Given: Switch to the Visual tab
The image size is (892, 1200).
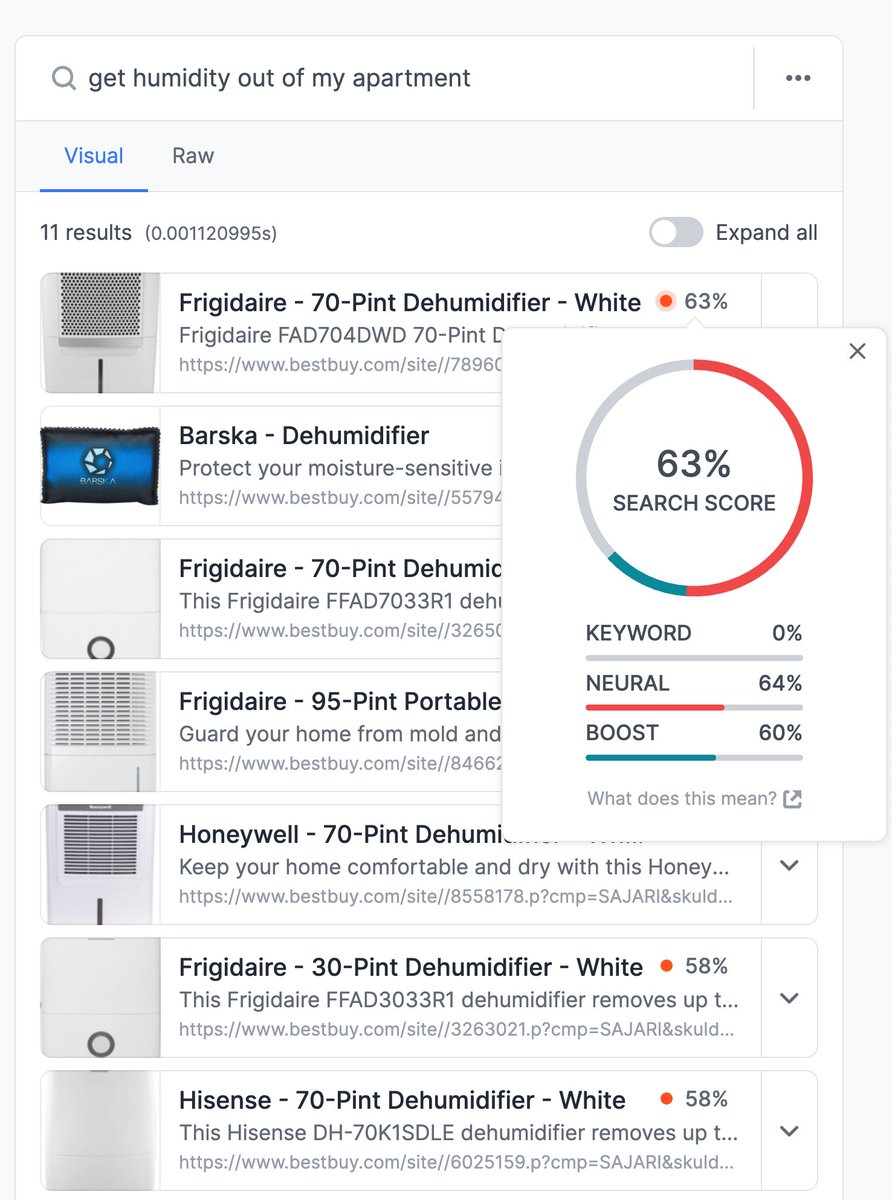Looking at the screenshot, I should click(94, 156).
